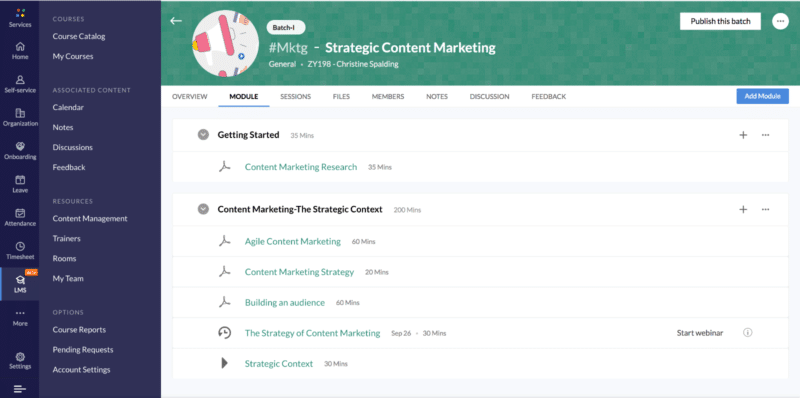Click info icon next to Start webinar

747,333
